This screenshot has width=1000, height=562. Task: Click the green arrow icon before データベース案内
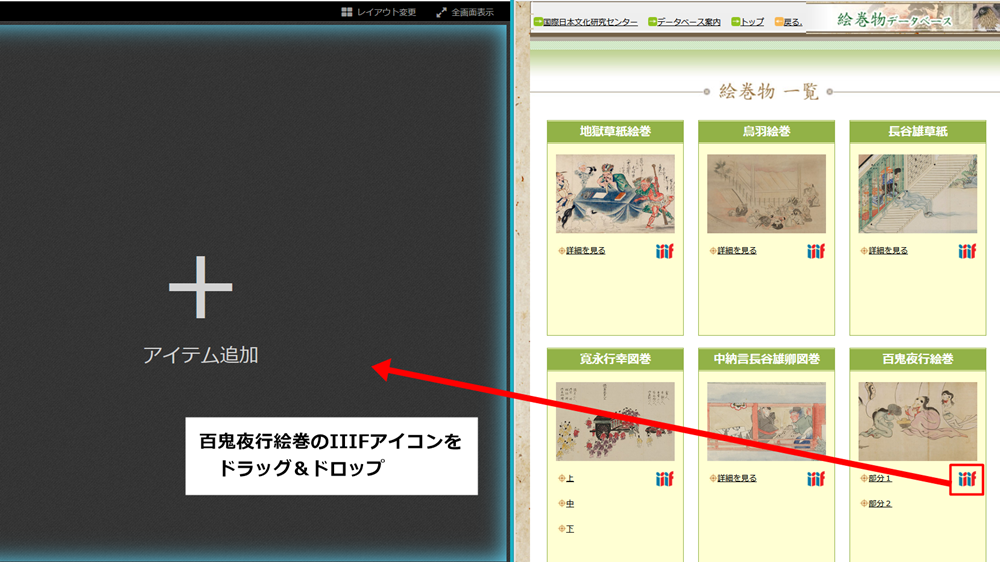[x=652, y=22]
